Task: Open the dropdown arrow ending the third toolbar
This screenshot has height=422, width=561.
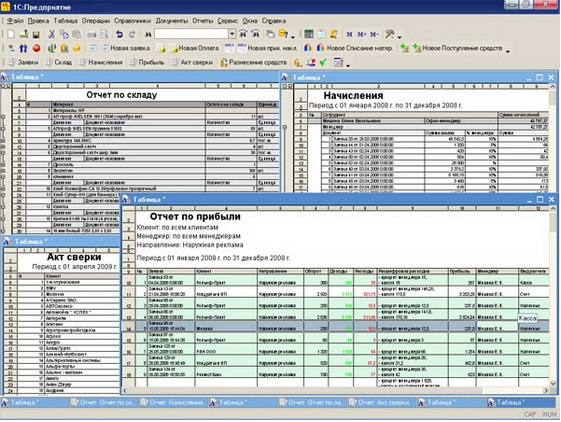Action: click(348, 65)
